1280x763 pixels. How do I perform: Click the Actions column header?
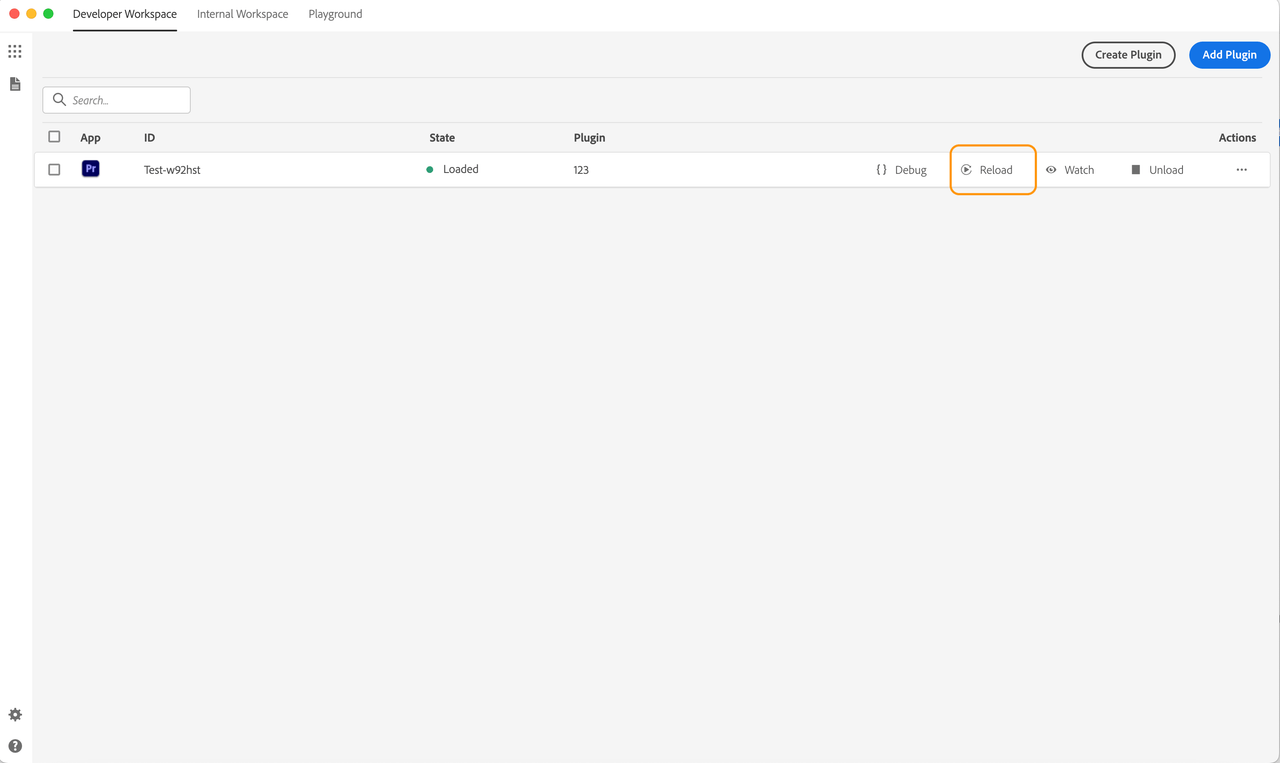tap(1237, 138)
